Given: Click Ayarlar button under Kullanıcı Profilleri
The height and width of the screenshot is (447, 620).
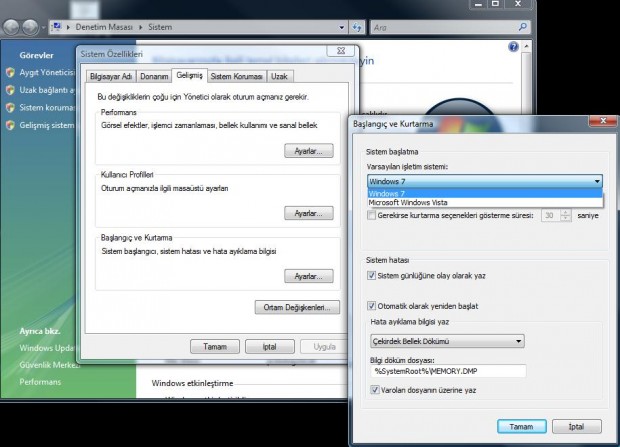Looking at the screenshot, I should (x=309, y=213).
